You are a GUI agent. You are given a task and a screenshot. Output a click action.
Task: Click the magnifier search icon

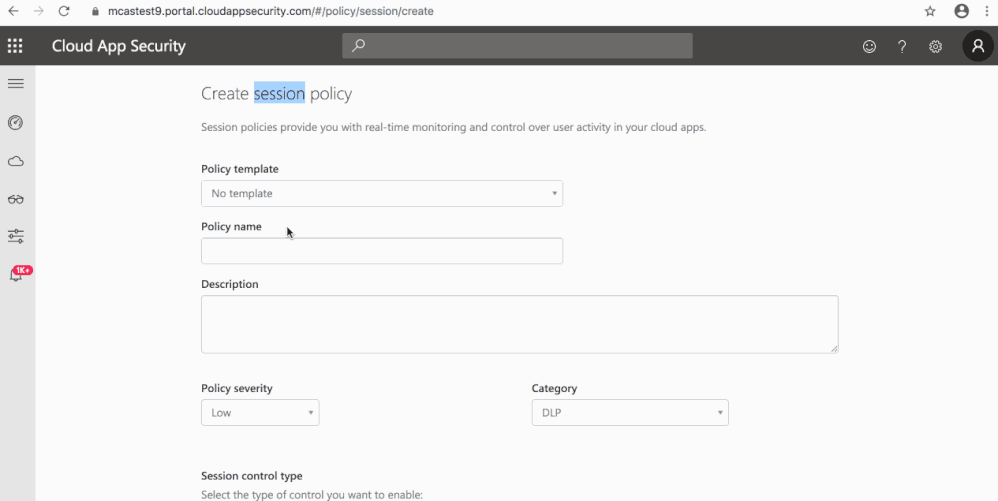click(358, 46)
